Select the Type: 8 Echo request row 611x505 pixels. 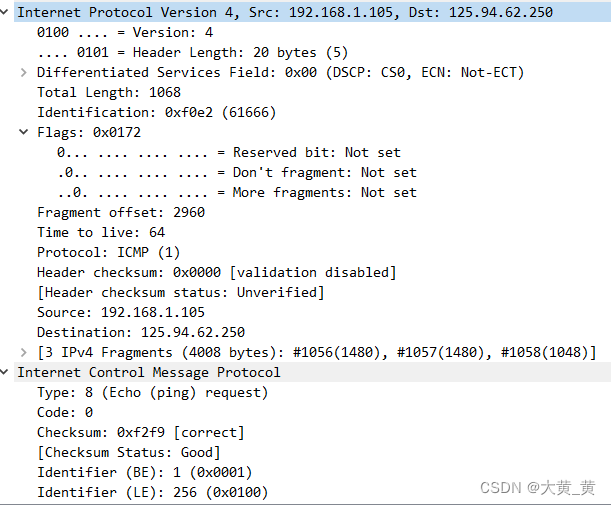point(144,392)
